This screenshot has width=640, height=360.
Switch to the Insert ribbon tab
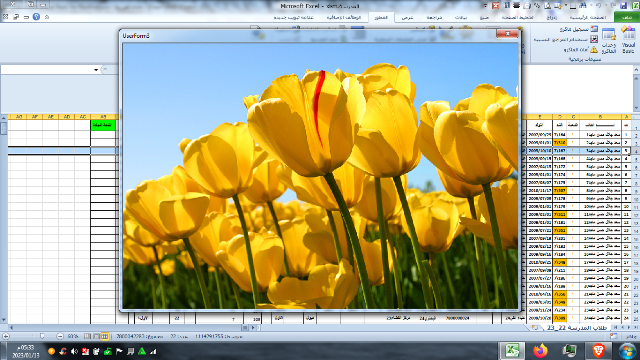point(551,18)
